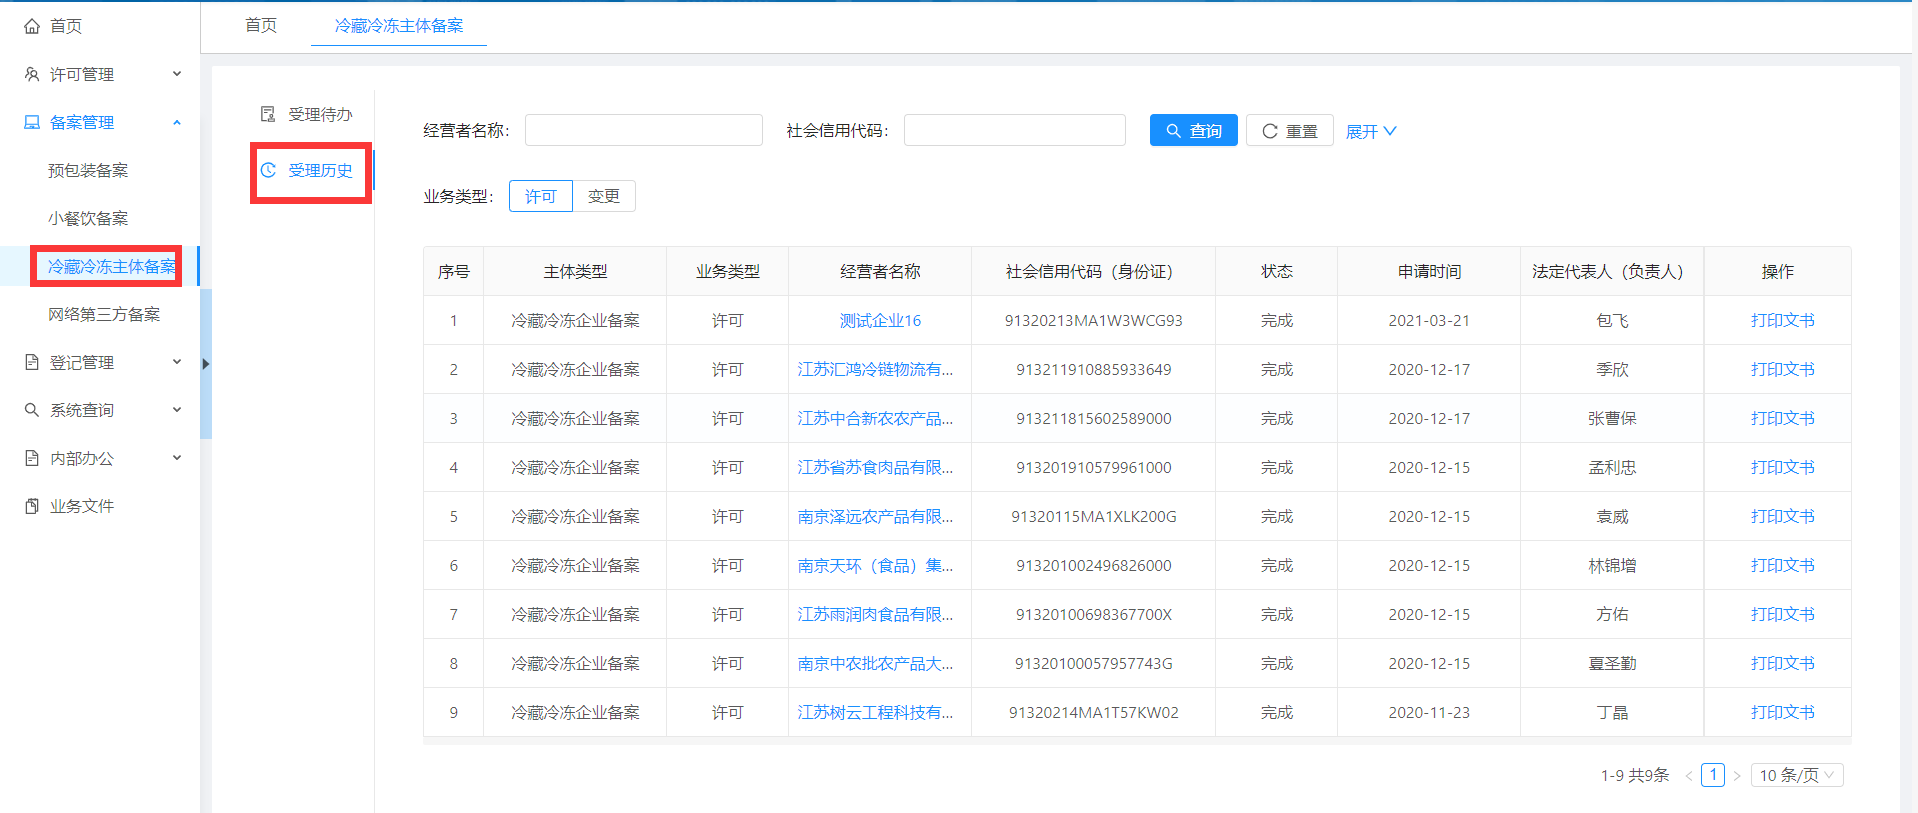
Task: Collapse the 备案管理 menu
Action: pos(177,122)
